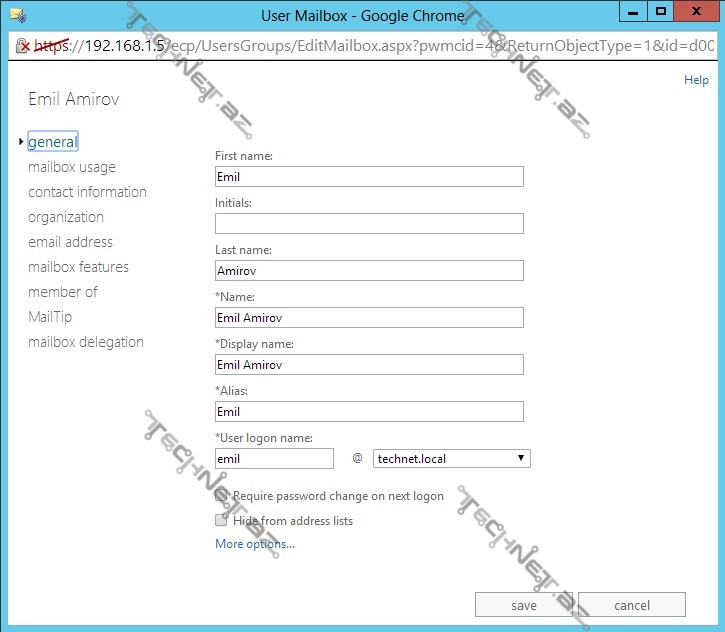
Task: Enable Require password change on next logon
Action: point(222,496)
